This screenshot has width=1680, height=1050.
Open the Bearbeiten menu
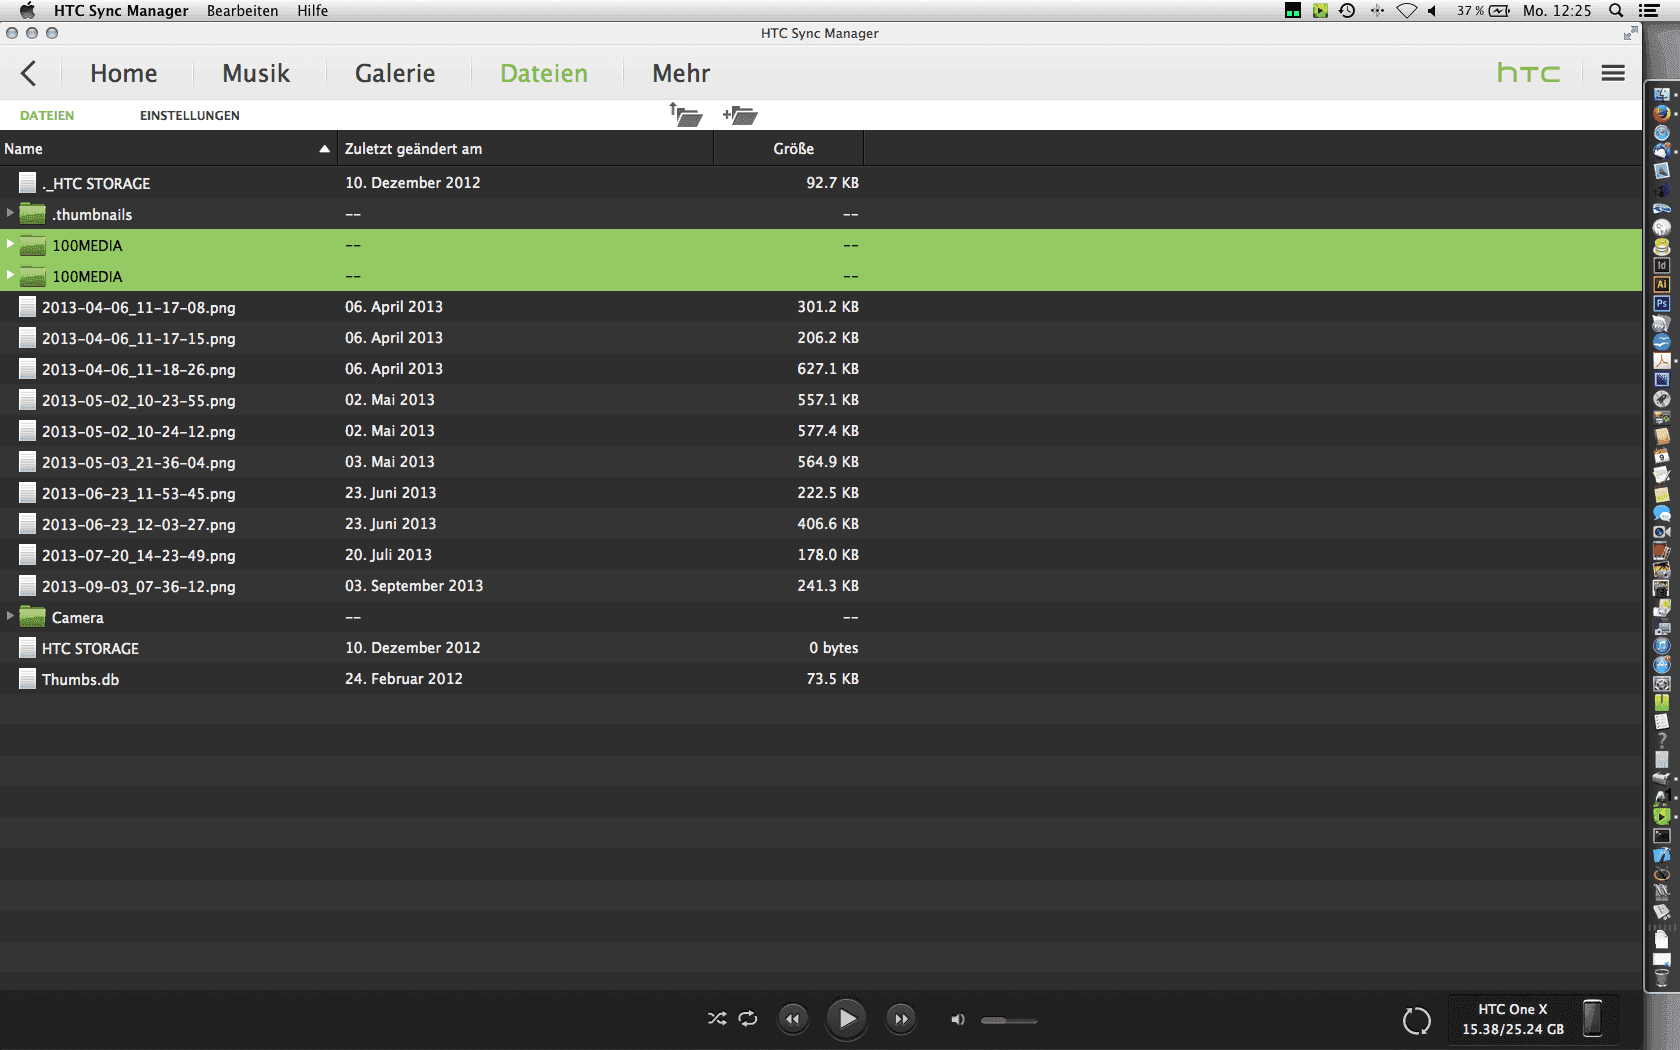tap(243, 11)
